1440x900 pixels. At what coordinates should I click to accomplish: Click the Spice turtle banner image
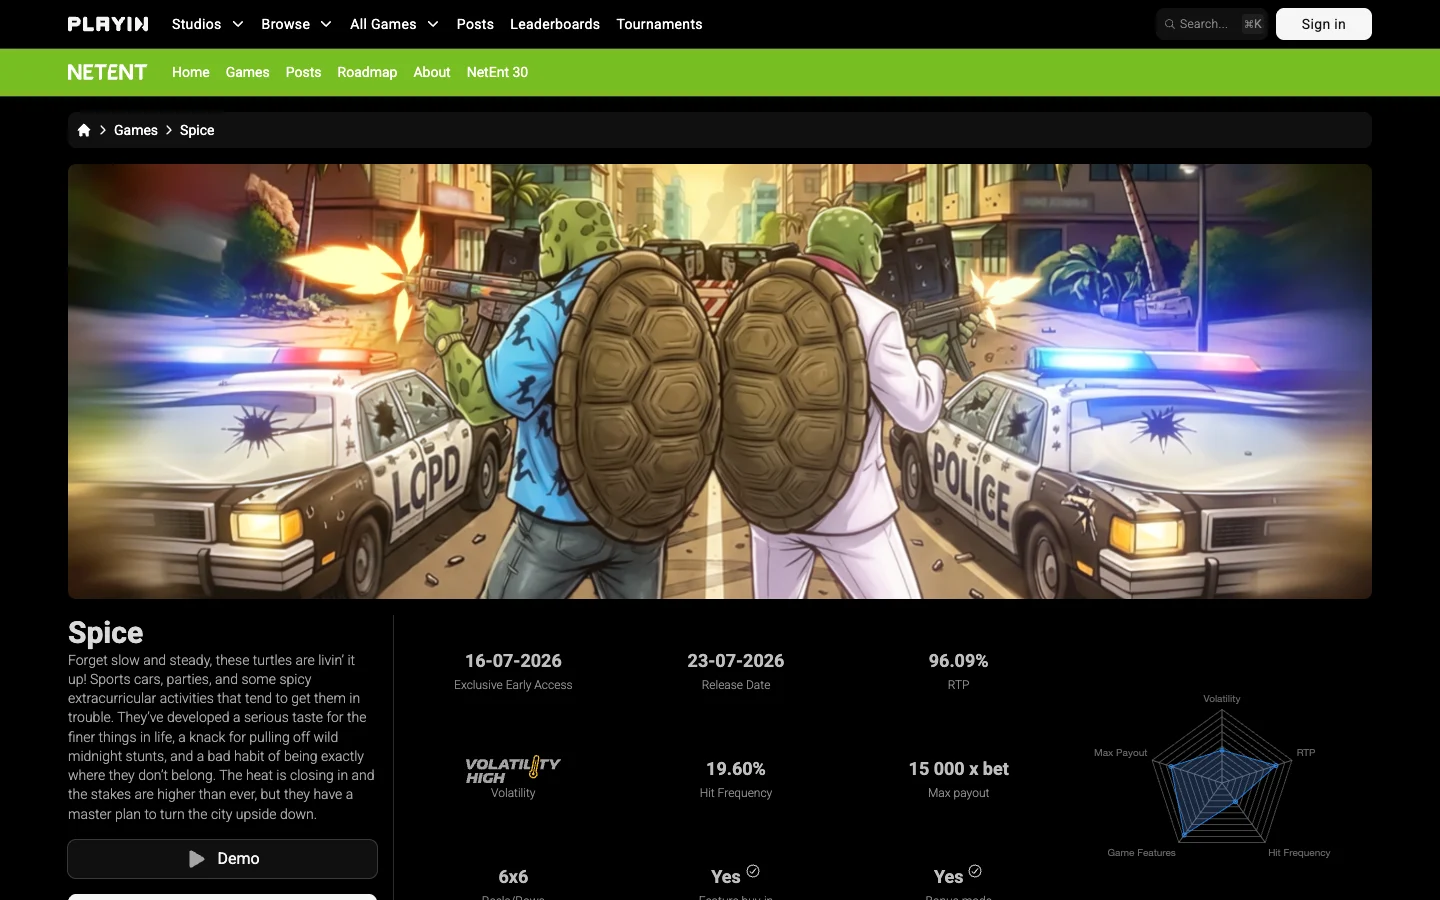pos(720,381)
